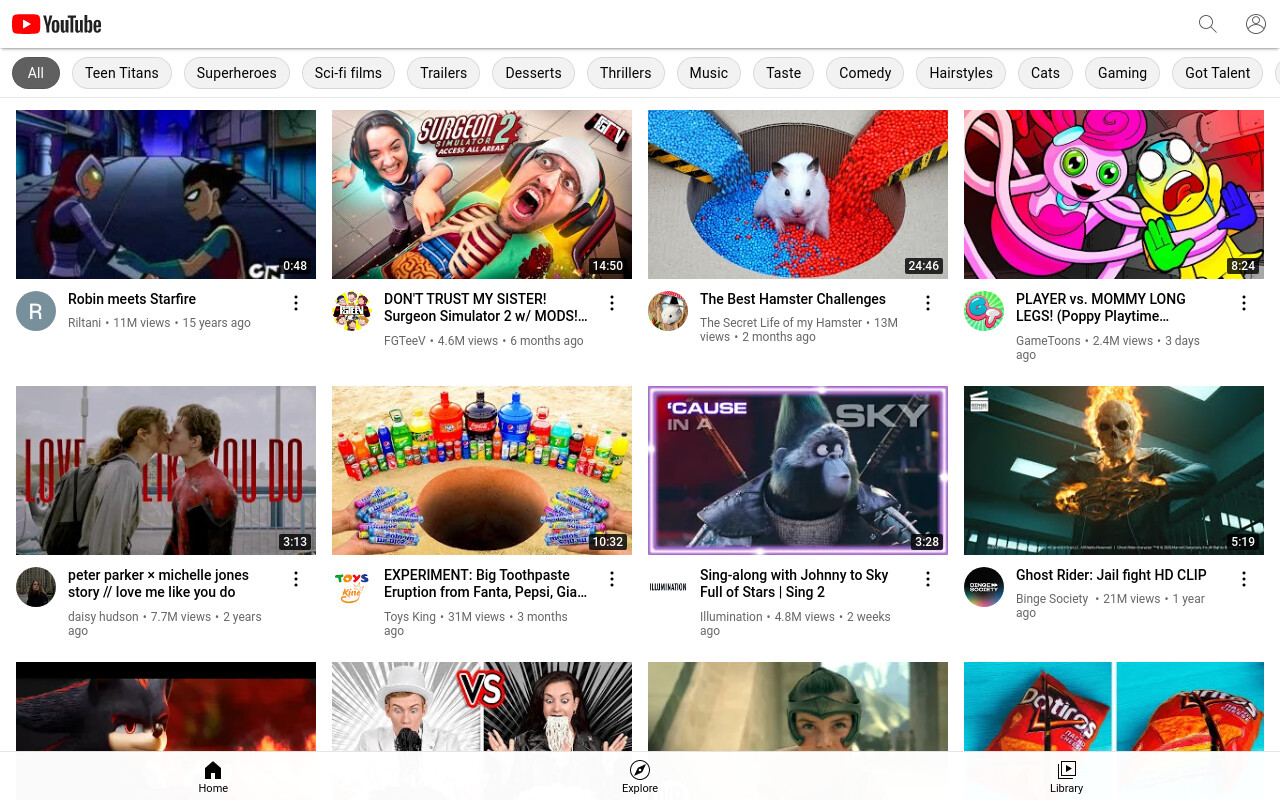Open title 'EXPERIMENT: Big Toothpaste Eruption'
This screenshot has width=1280, height=800.
[x=486, y=583]
